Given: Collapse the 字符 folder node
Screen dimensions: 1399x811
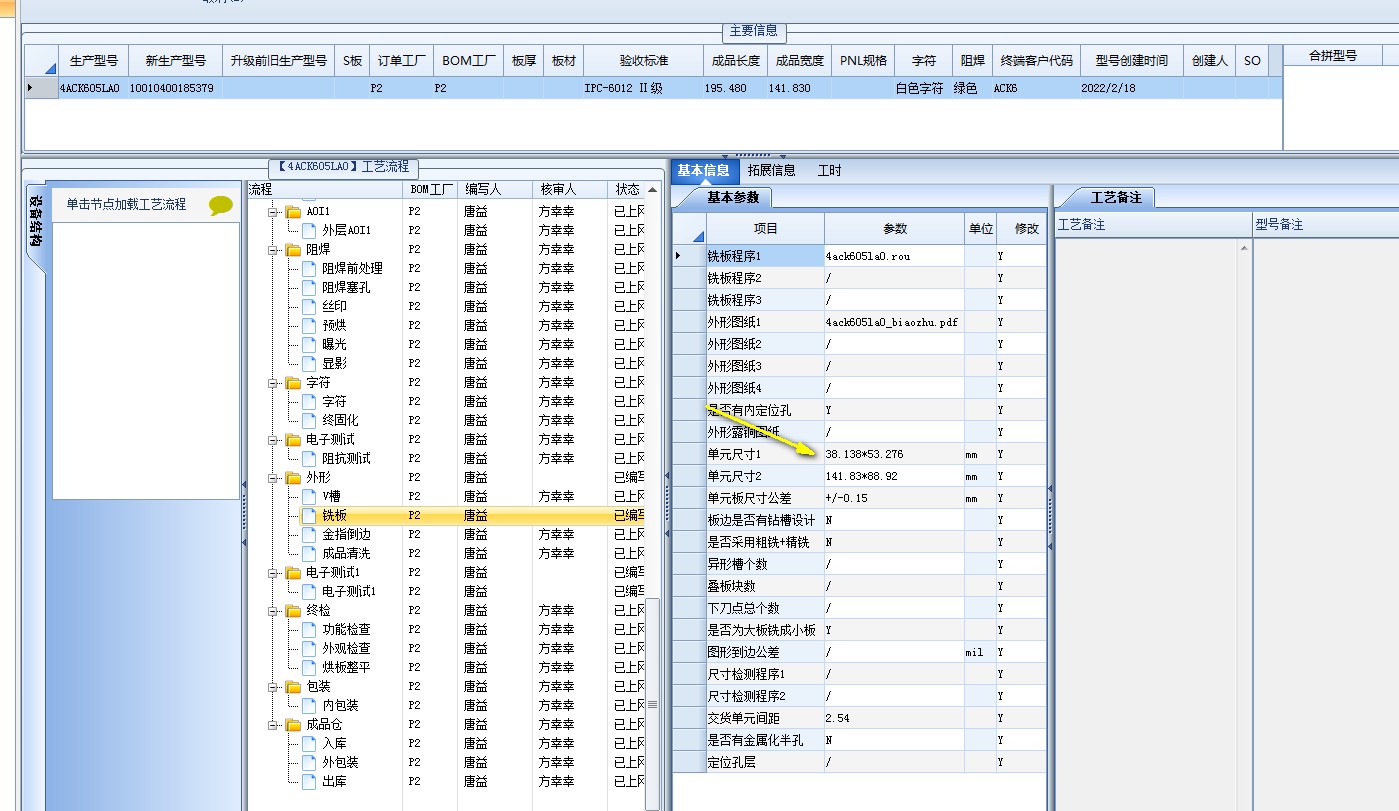Looking at the screenshot, I should [x=273, y=383].
